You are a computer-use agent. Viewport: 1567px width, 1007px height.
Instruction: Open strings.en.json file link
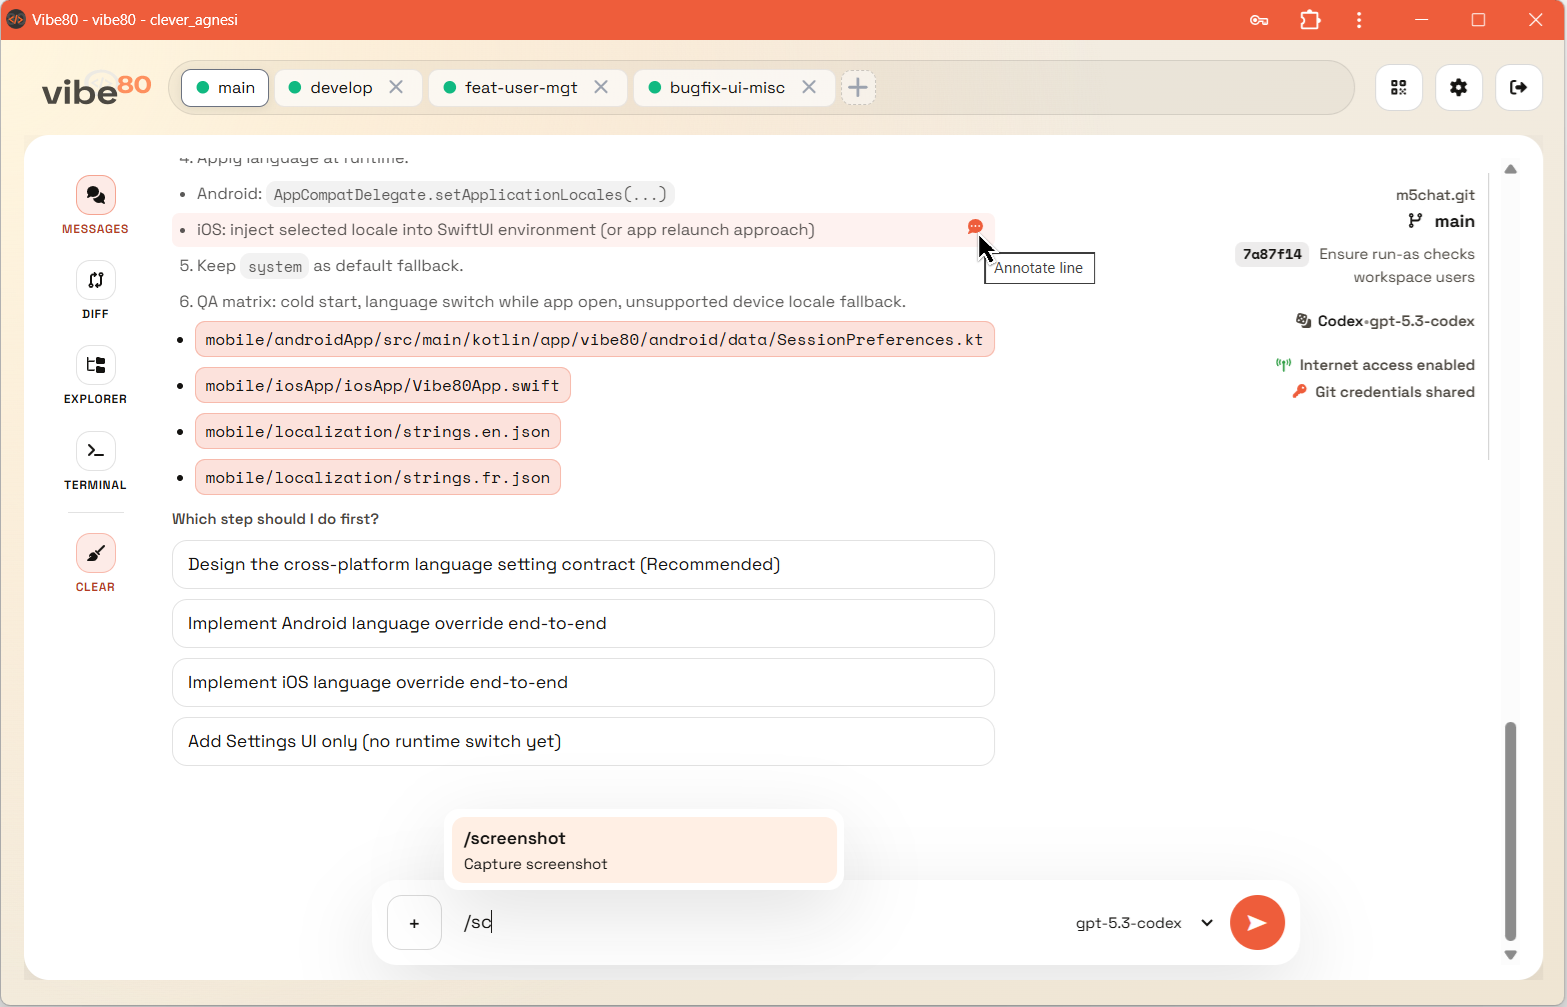(x=378, y=432)
